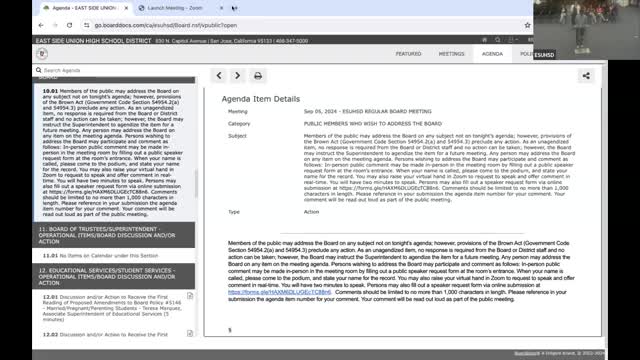Screen dimensions: 640x360
Task: Open the share icon for this item
Action: tap(586, 76)
